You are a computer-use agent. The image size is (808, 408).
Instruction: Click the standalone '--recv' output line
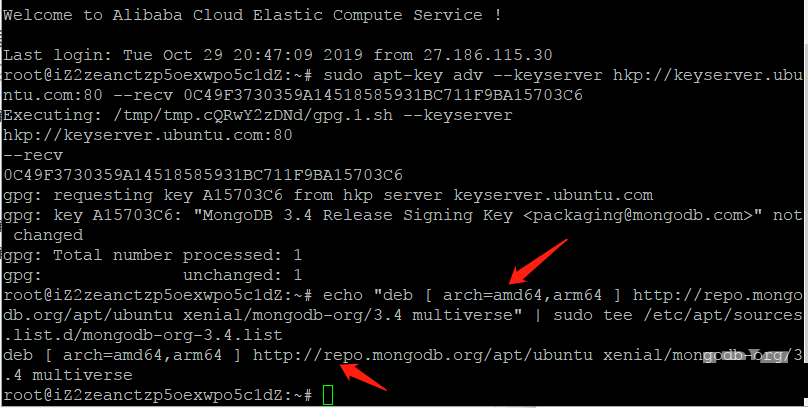pos(33,156)
